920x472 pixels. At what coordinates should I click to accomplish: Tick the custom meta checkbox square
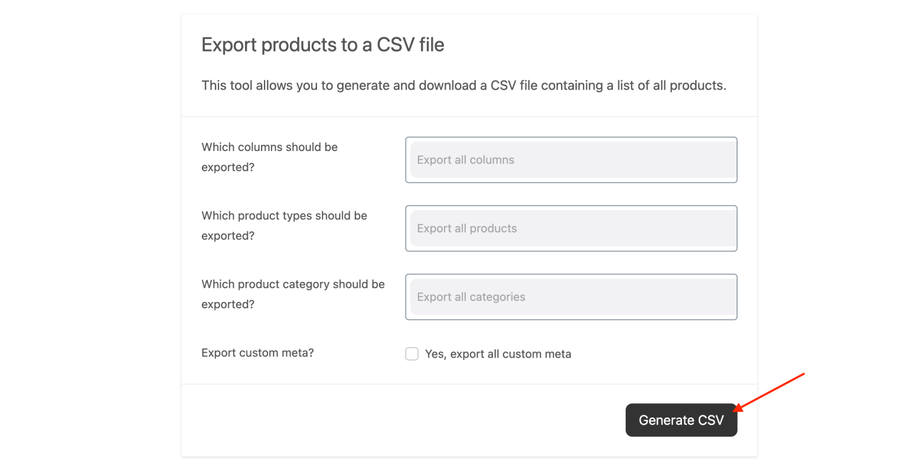(x=412, y=353)
